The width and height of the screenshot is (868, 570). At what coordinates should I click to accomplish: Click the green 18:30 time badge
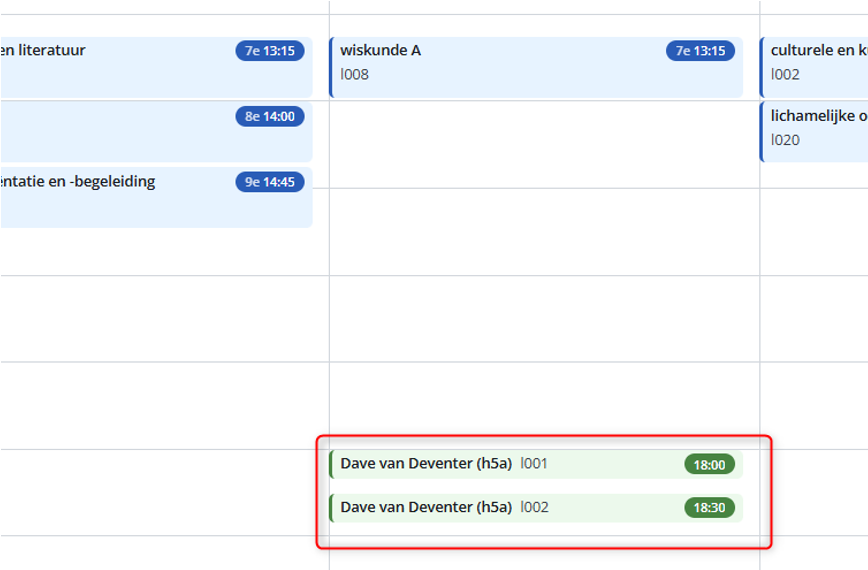[x=709, y=508]
